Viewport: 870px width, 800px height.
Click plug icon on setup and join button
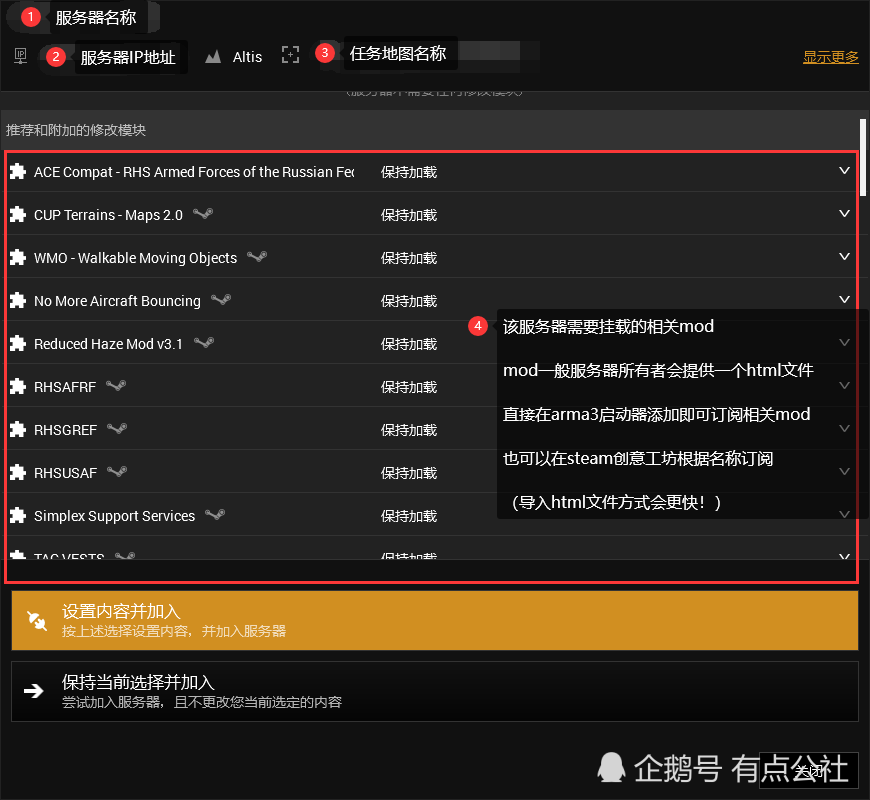point(37,620)
